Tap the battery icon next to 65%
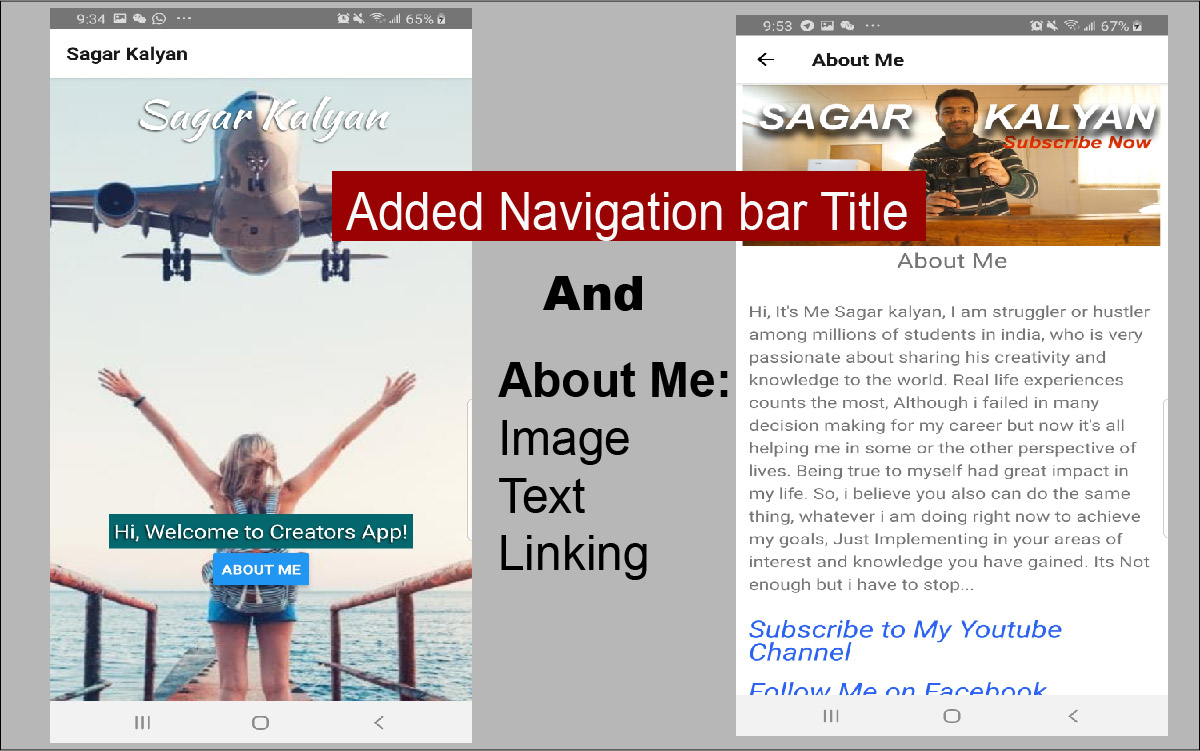Viewport: 1200px width, 751px height. (x=441, y=19)
